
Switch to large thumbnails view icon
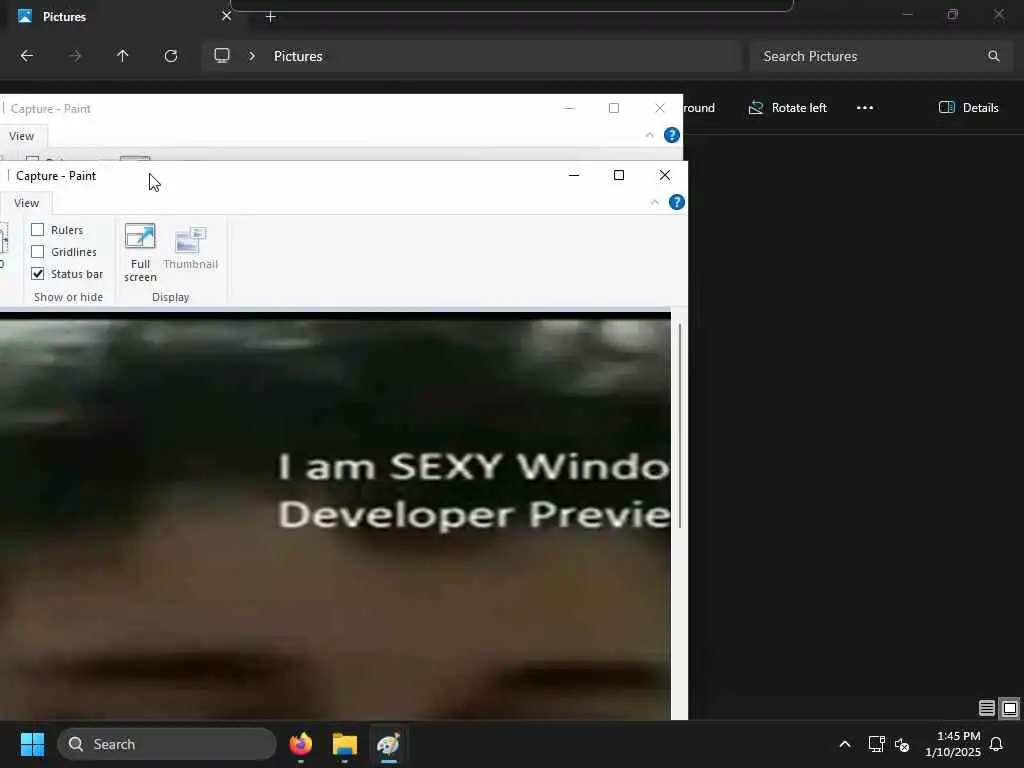1010,708
